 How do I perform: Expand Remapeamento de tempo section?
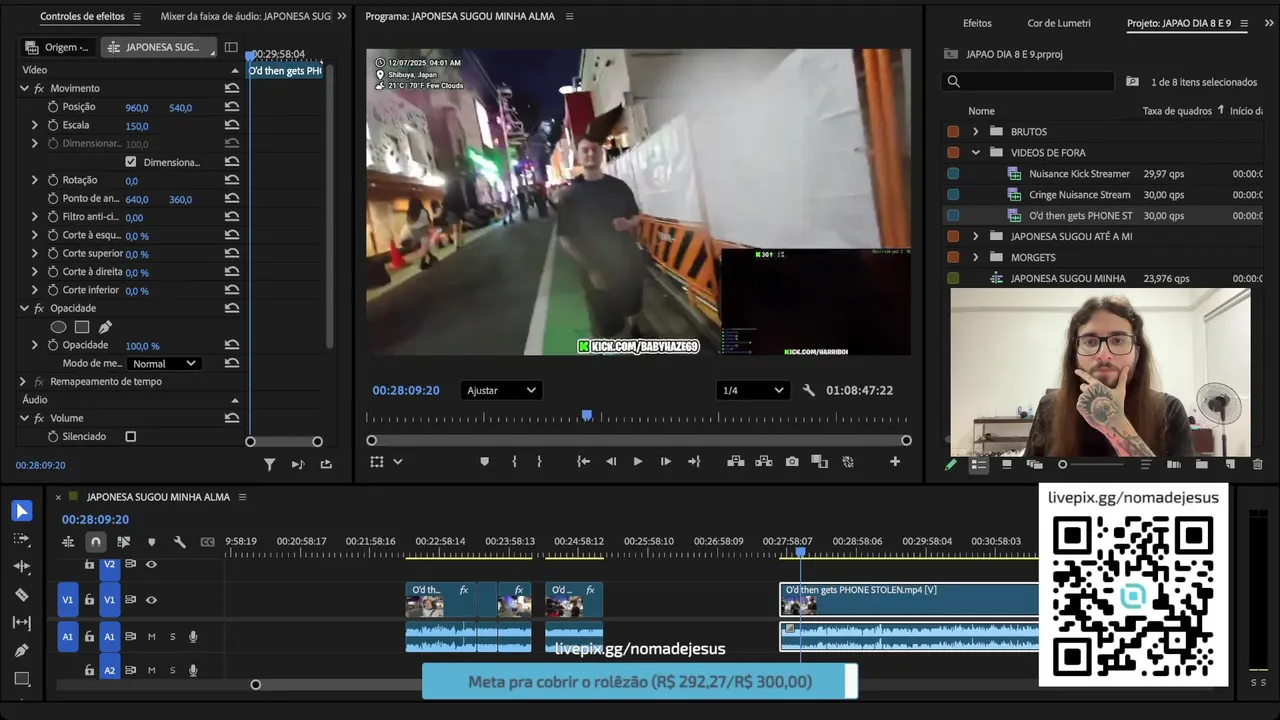click(x=23, y=382)
